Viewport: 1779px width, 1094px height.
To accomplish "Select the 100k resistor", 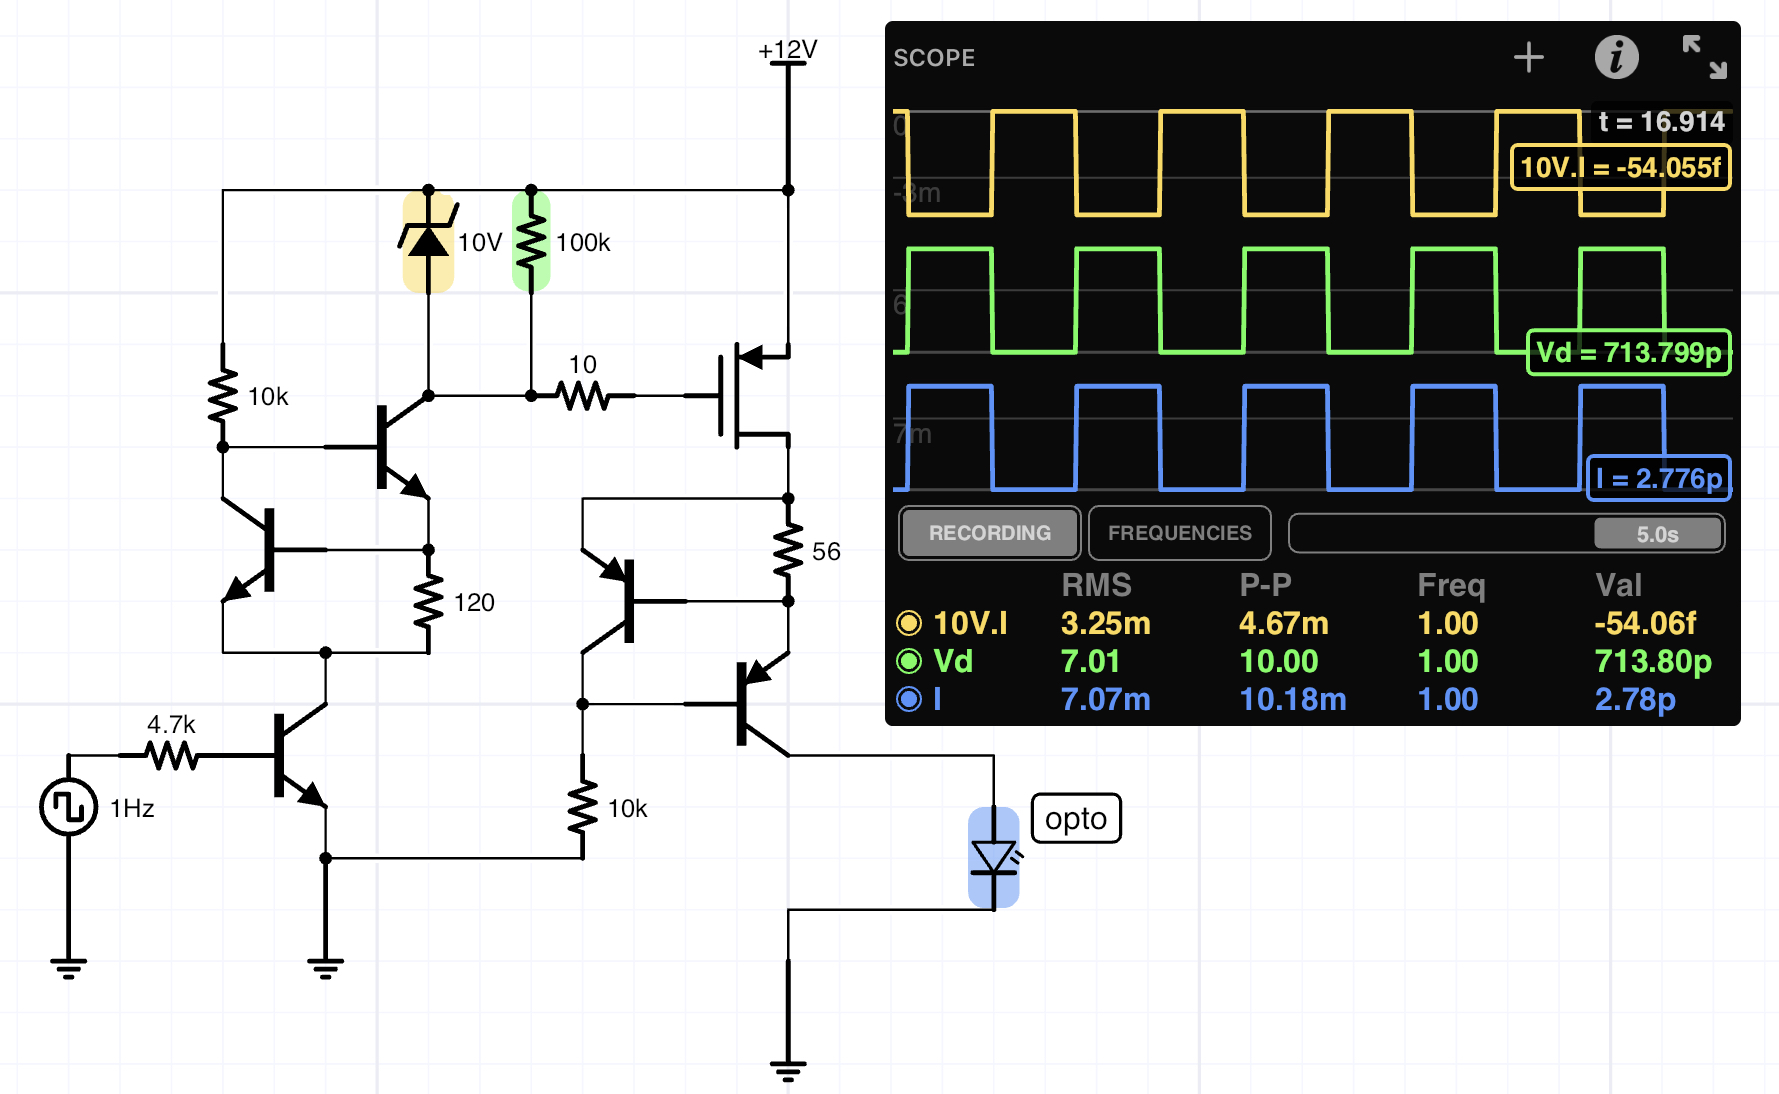I will (x=531, y=241).
